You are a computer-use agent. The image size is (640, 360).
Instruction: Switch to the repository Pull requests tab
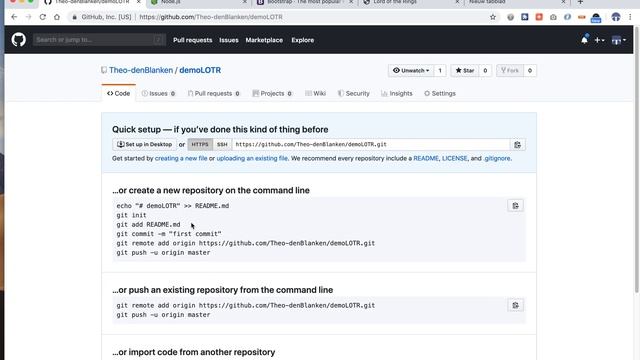[x=213, y=93]
